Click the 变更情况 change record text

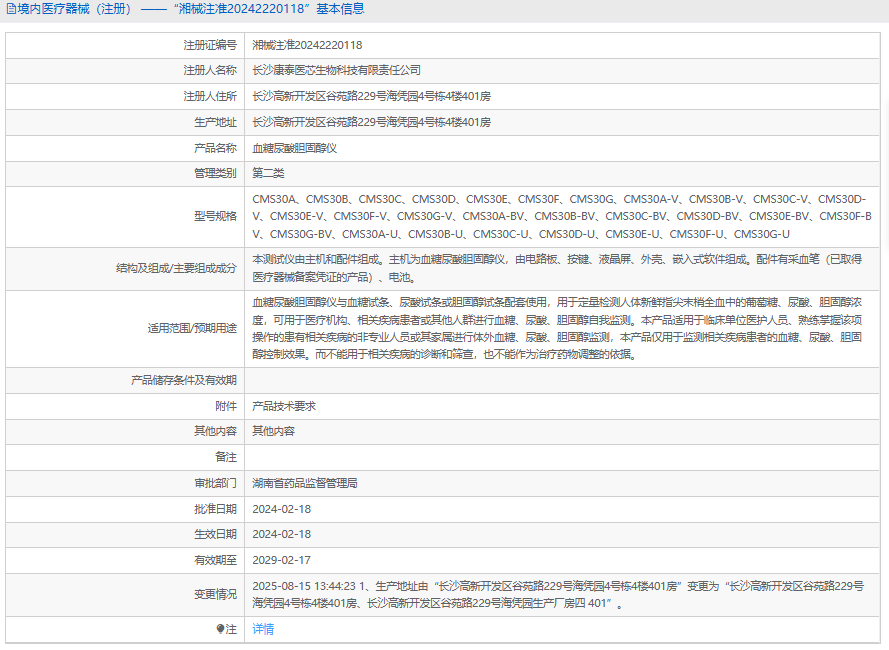(558, 594)
